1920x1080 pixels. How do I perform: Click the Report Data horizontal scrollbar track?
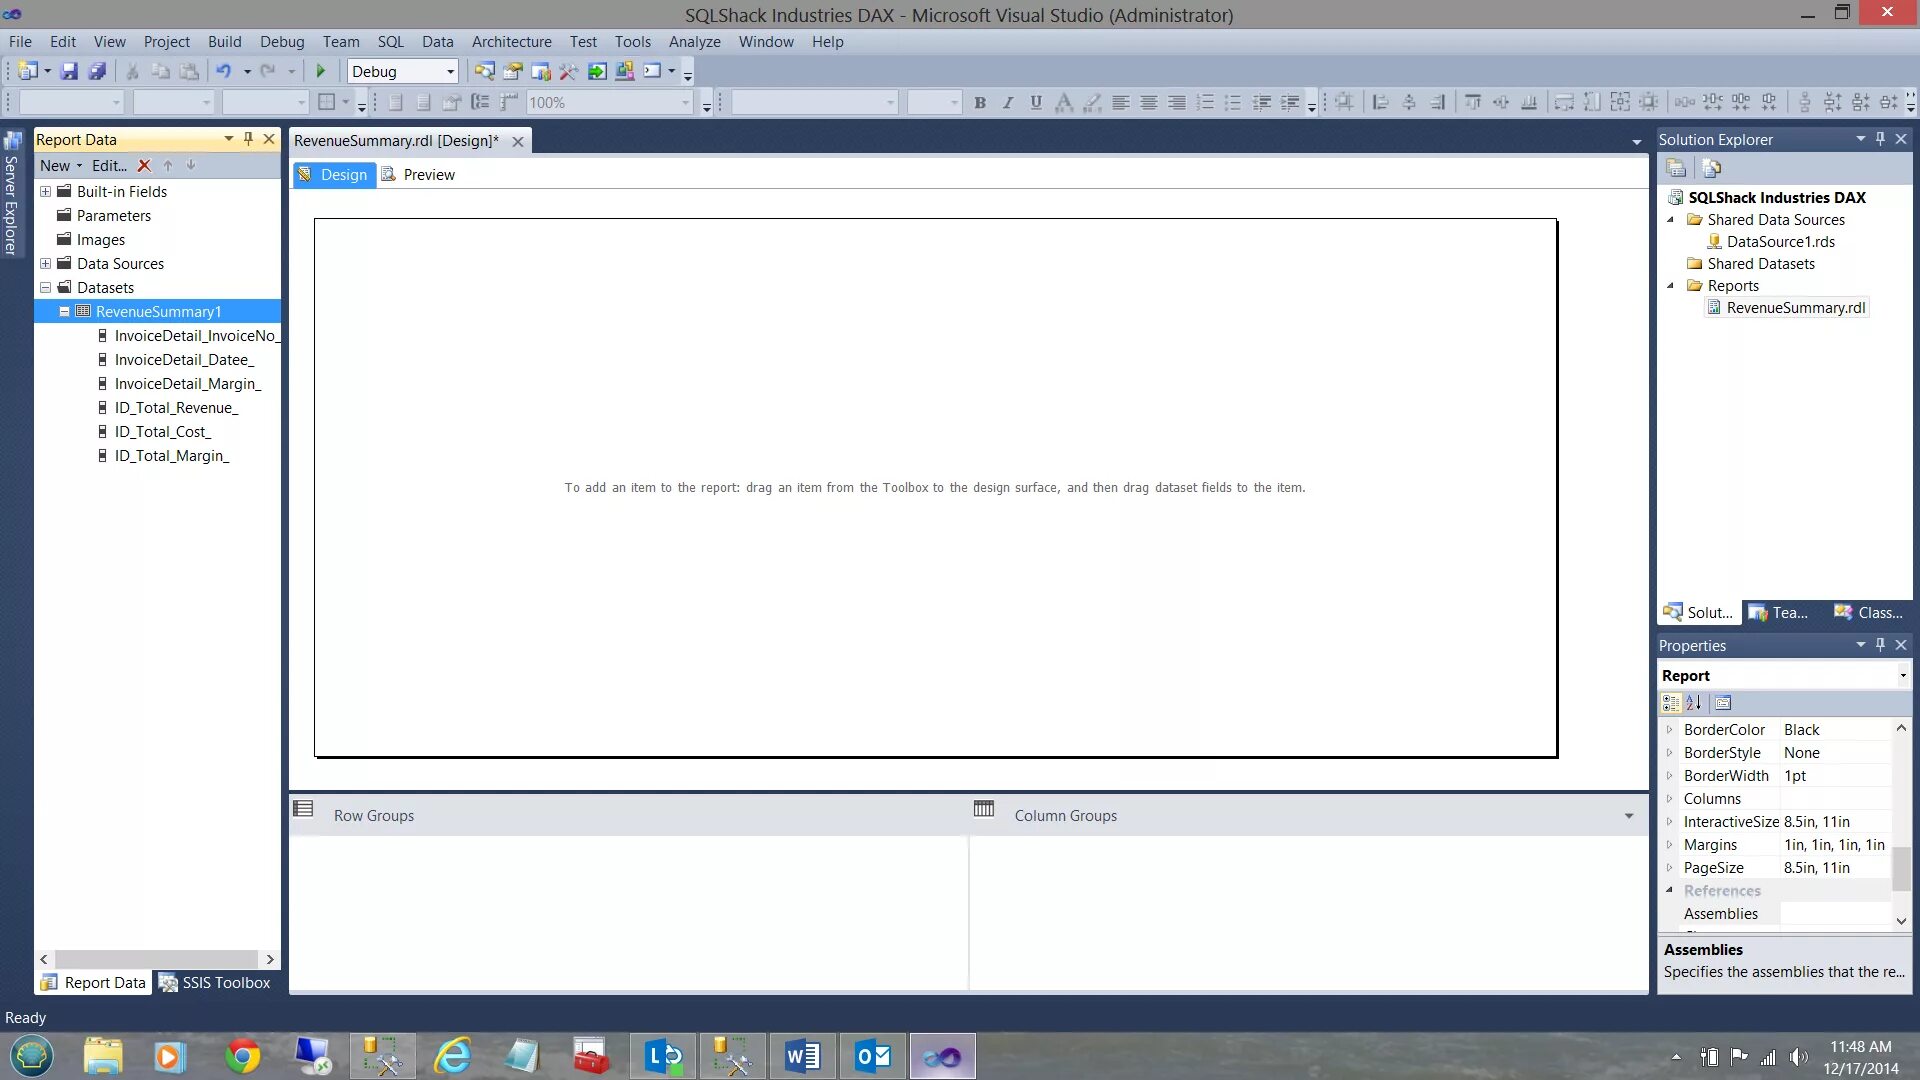point(157,959)
